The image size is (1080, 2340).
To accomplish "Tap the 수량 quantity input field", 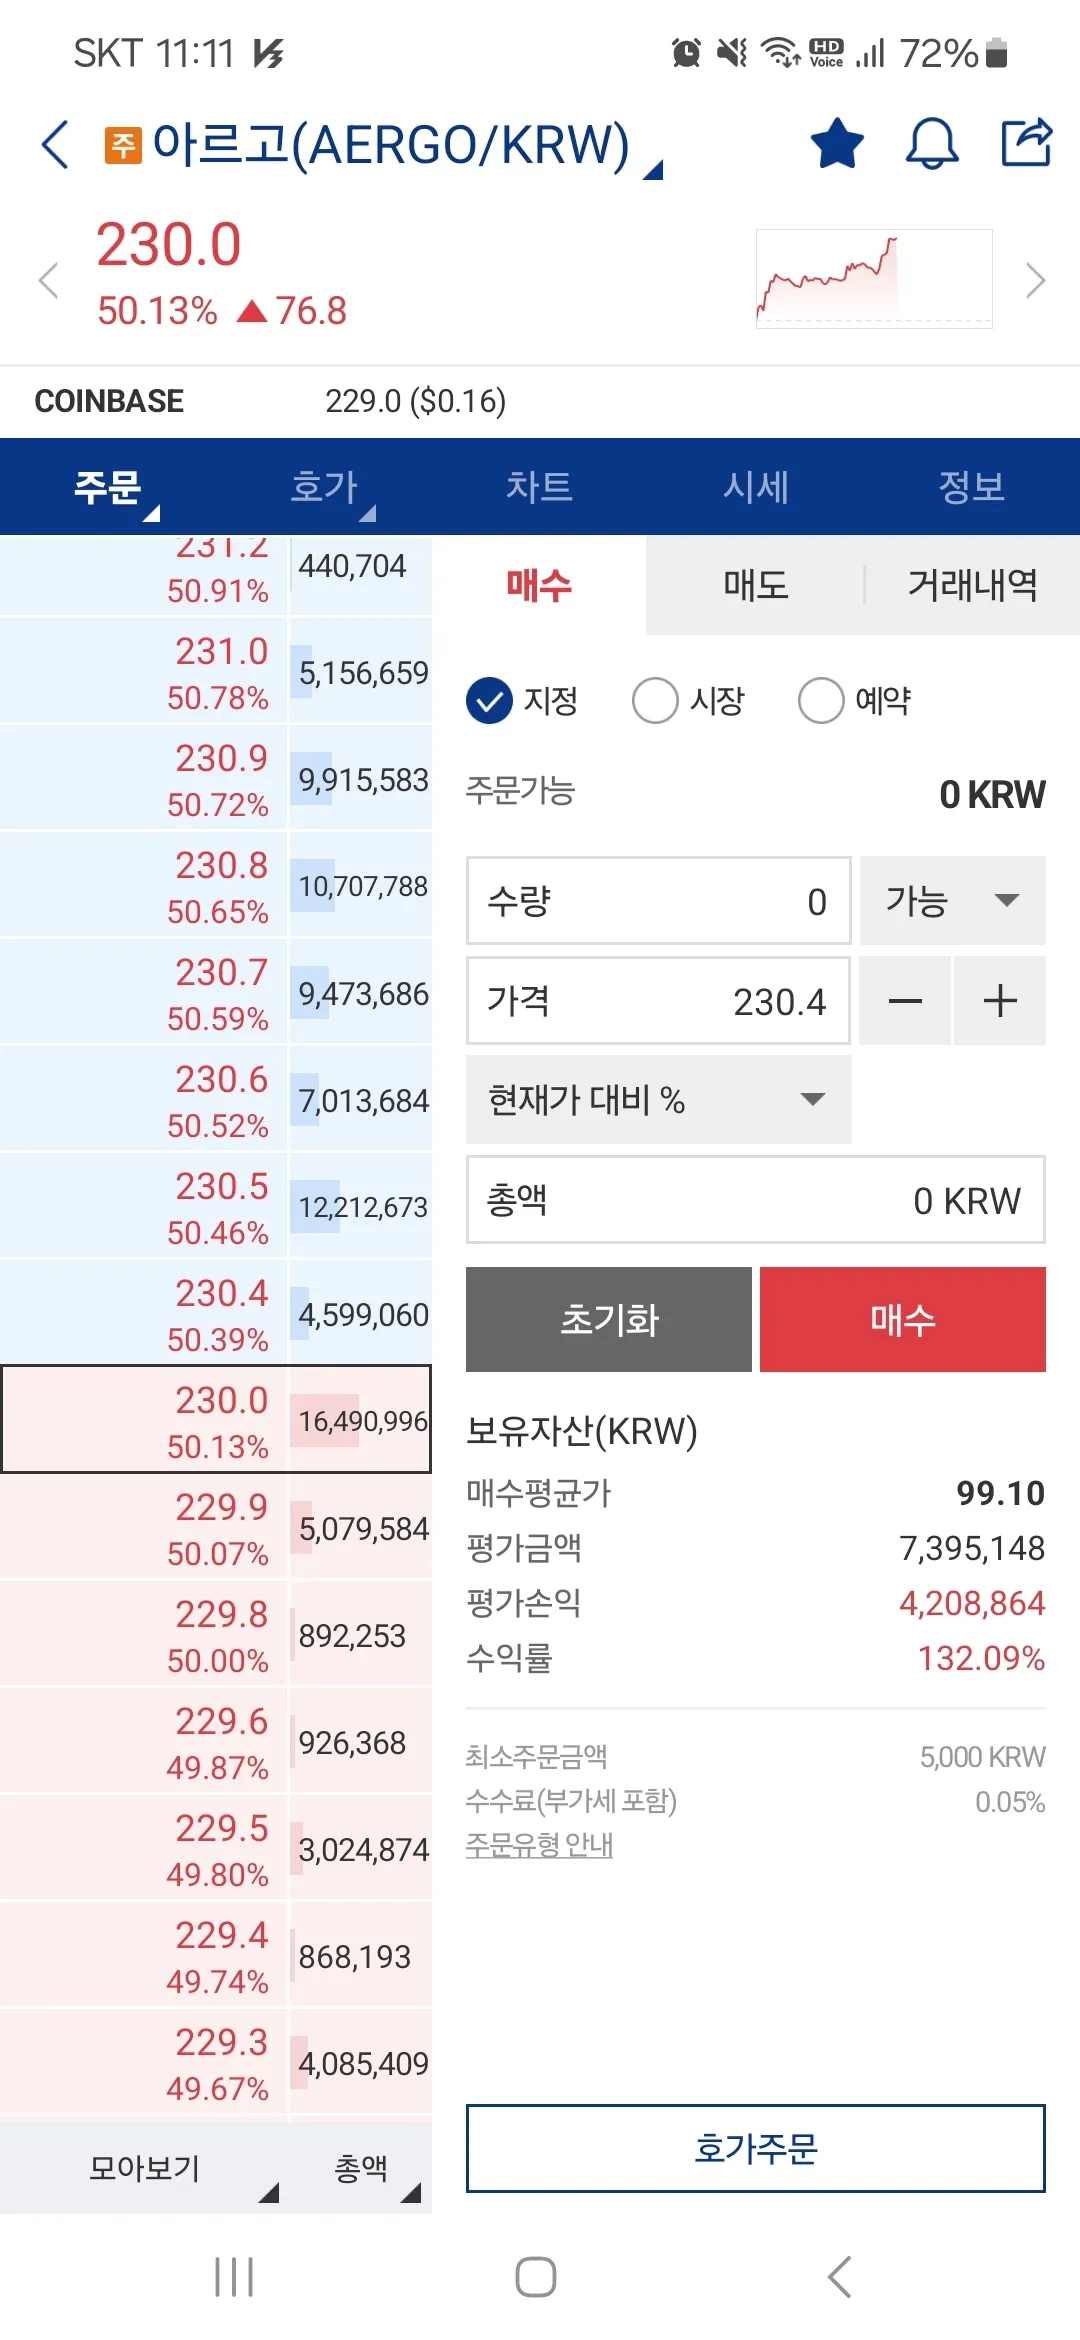I will (x=658, y=900).
